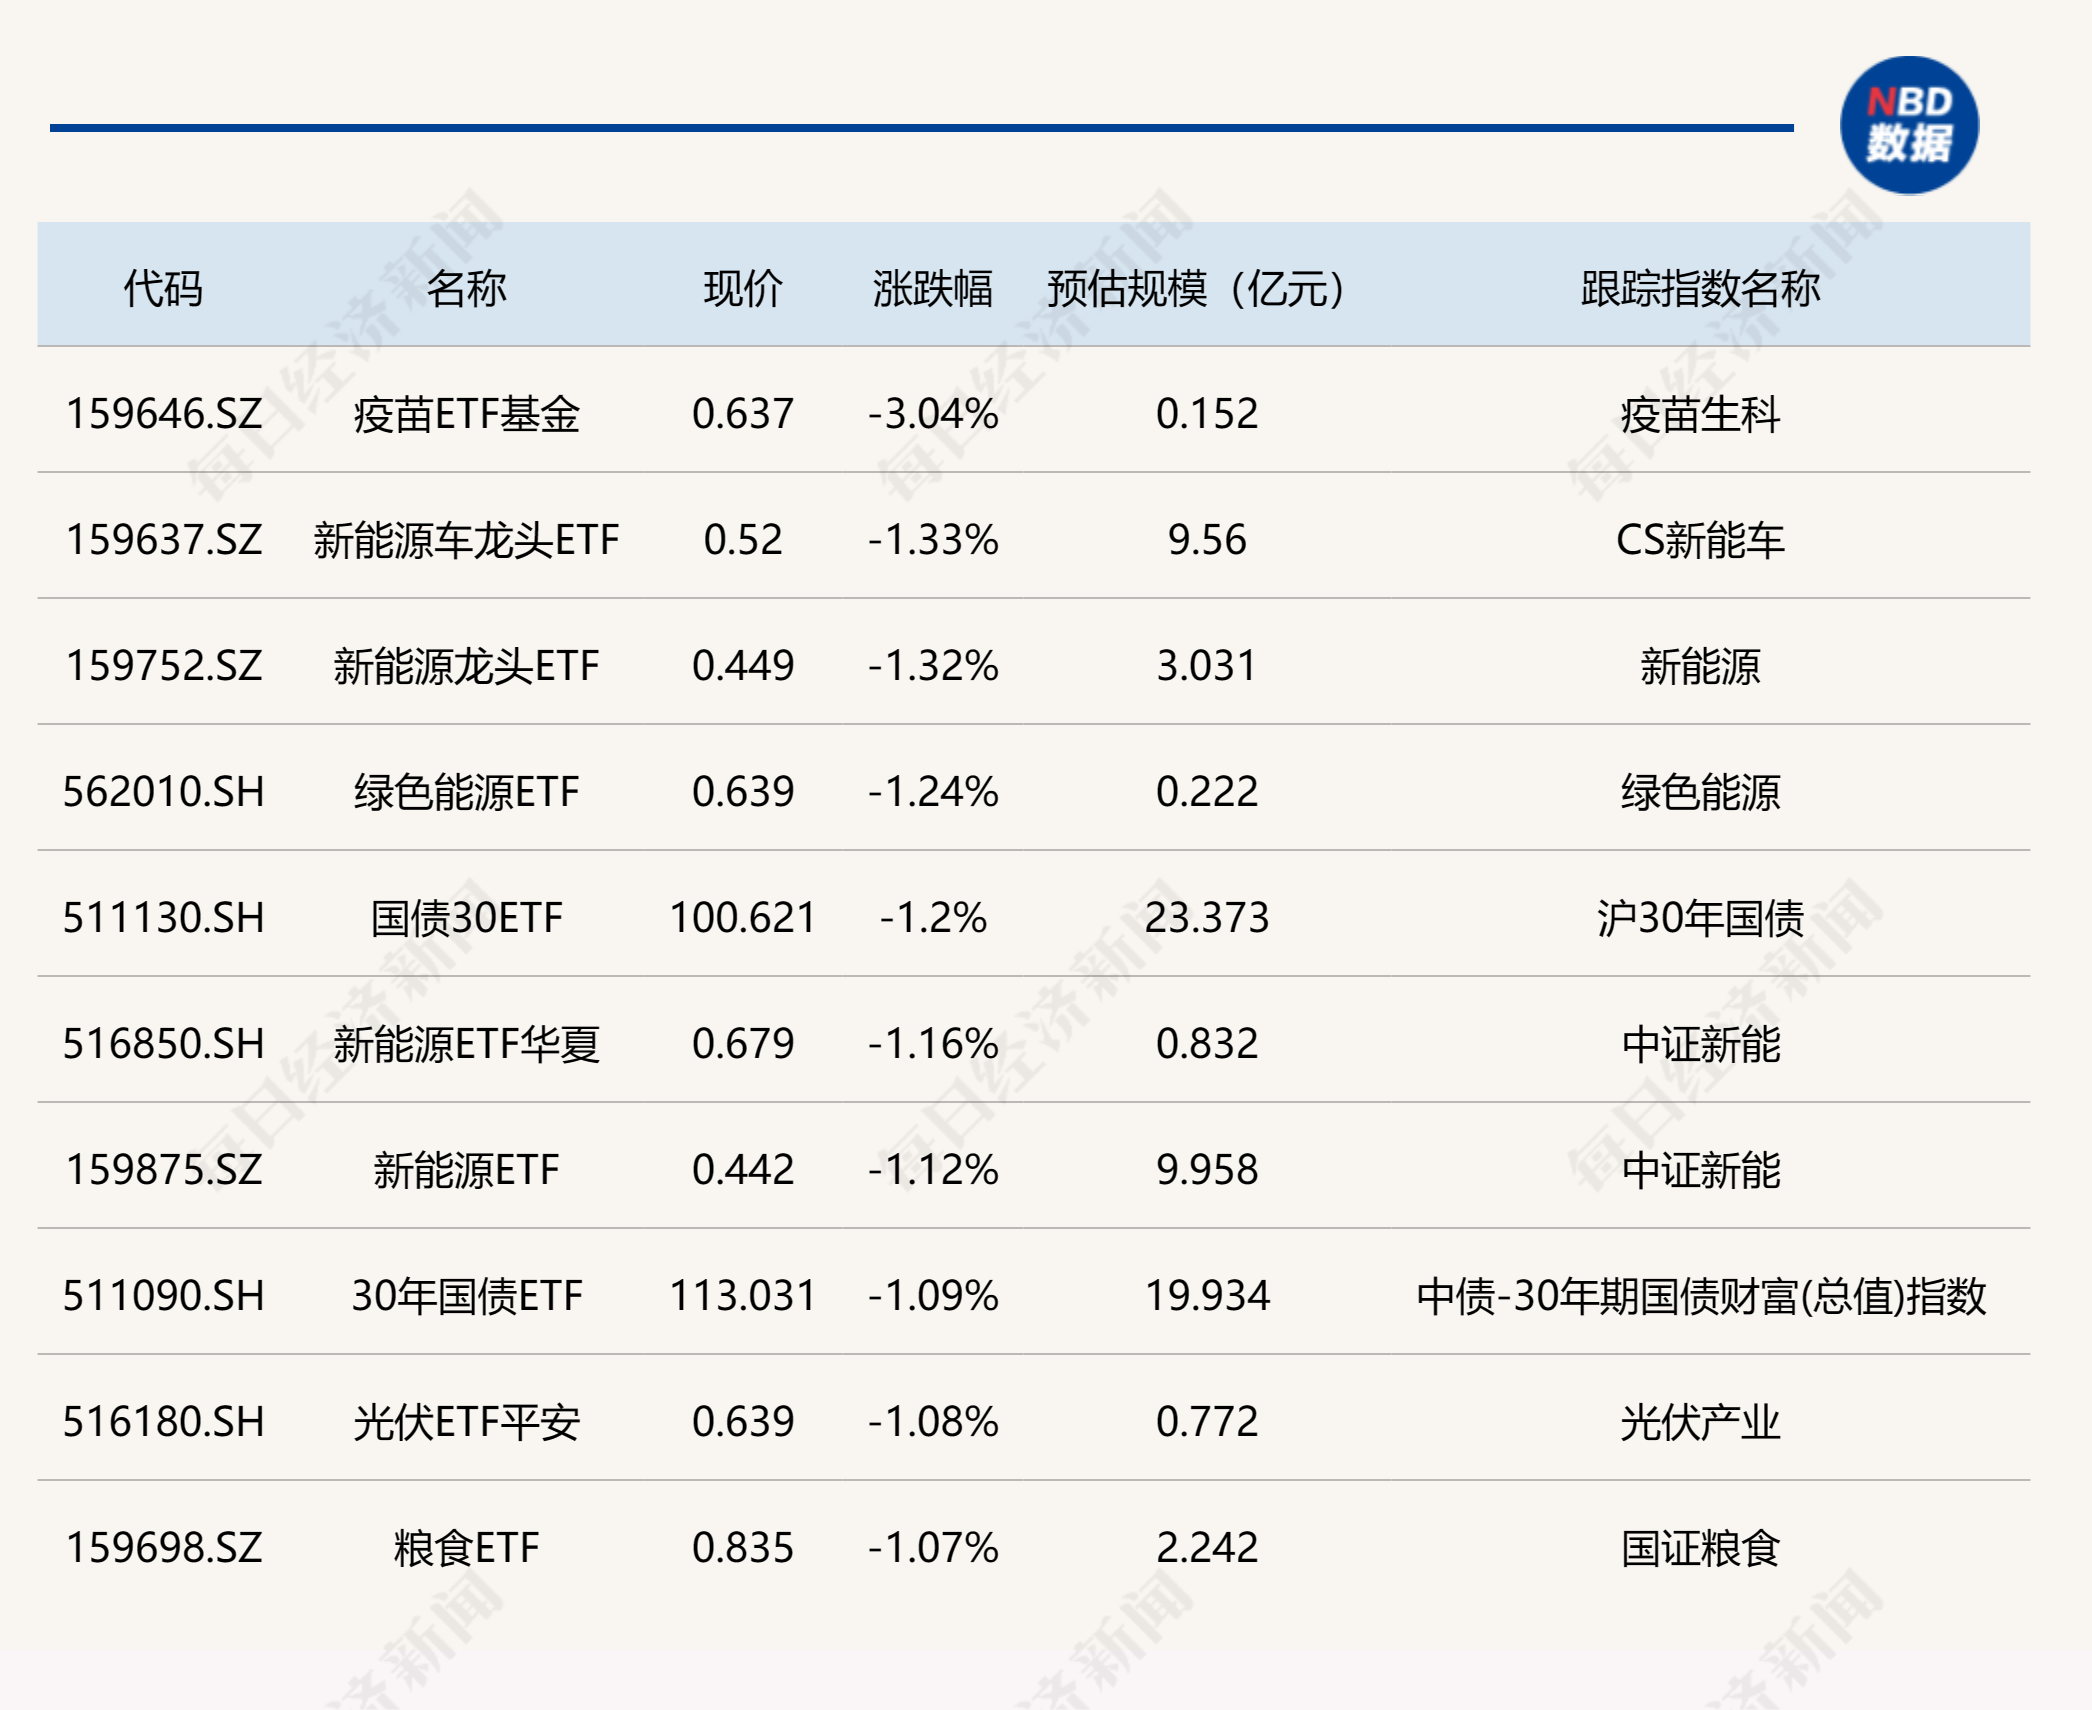Screen dimensions: 2092x1710
Task: Open the 疫苗ETF基金 name cell
Action: pos(466,414)
